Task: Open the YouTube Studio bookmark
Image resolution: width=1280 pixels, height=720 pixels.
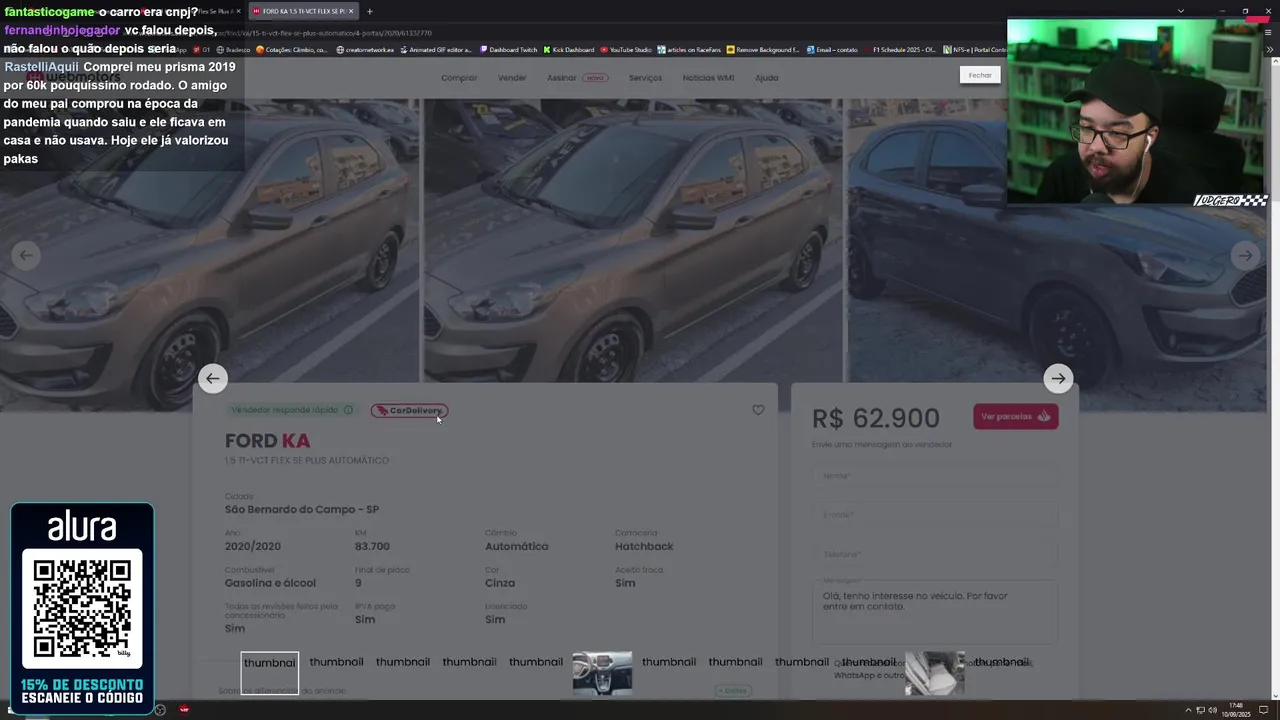Action: pos(626,49)
